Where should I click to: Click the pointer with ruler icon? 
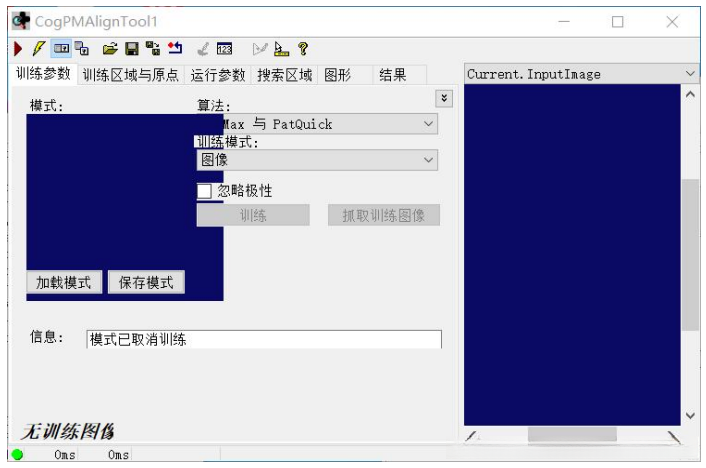pyautogui.click(x=281, y=49)
